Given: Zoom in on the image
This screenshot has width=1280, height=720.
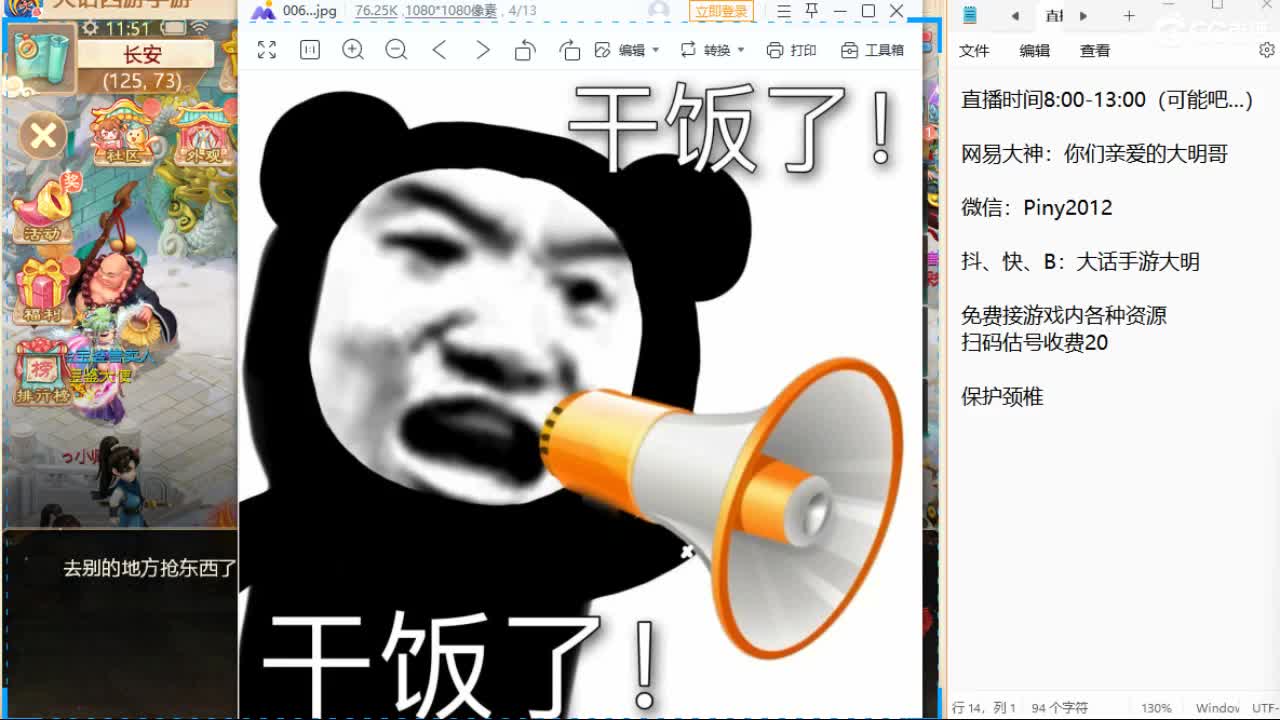Looking at the screenshot, I should tap(353, 50).
